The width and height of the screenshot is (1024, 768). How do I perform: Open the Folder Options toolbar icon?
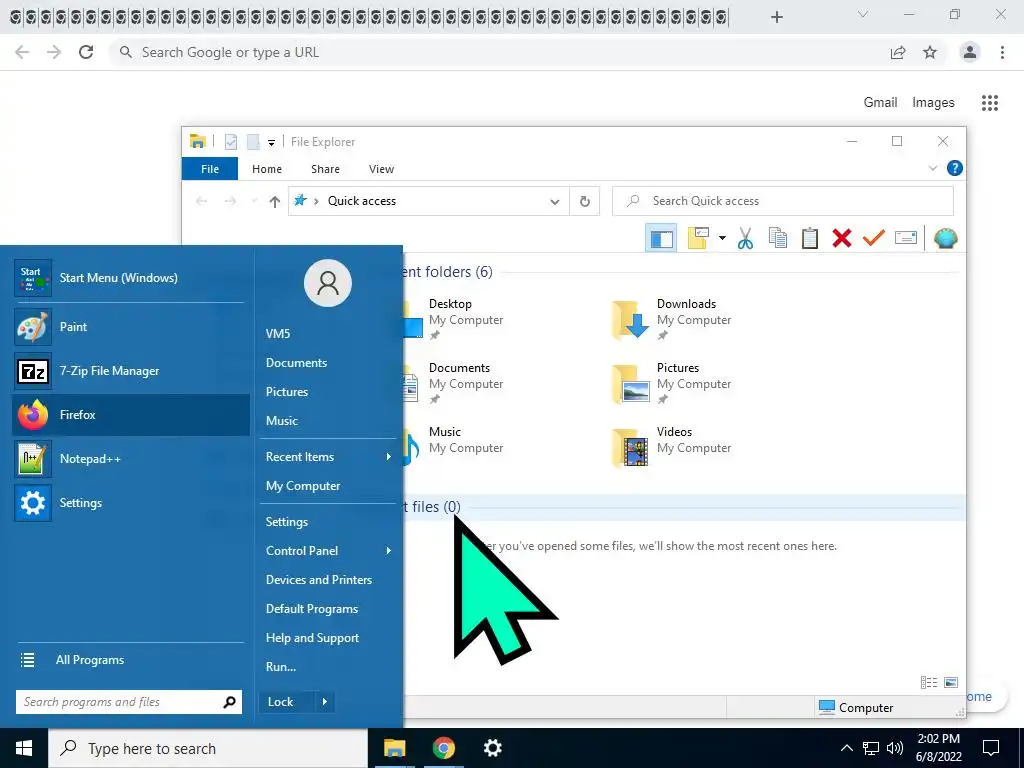coord(697,238)
